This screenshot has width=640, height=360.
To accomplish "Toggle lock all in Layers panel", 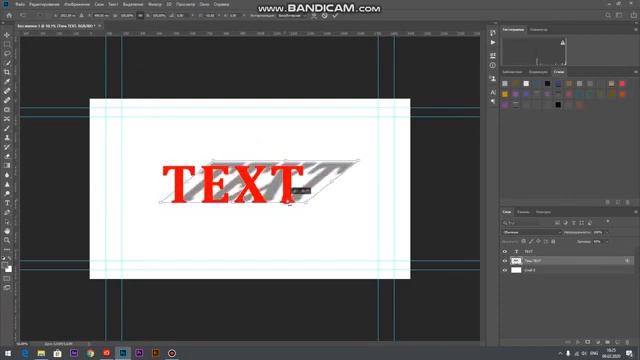I will (553, 242).
